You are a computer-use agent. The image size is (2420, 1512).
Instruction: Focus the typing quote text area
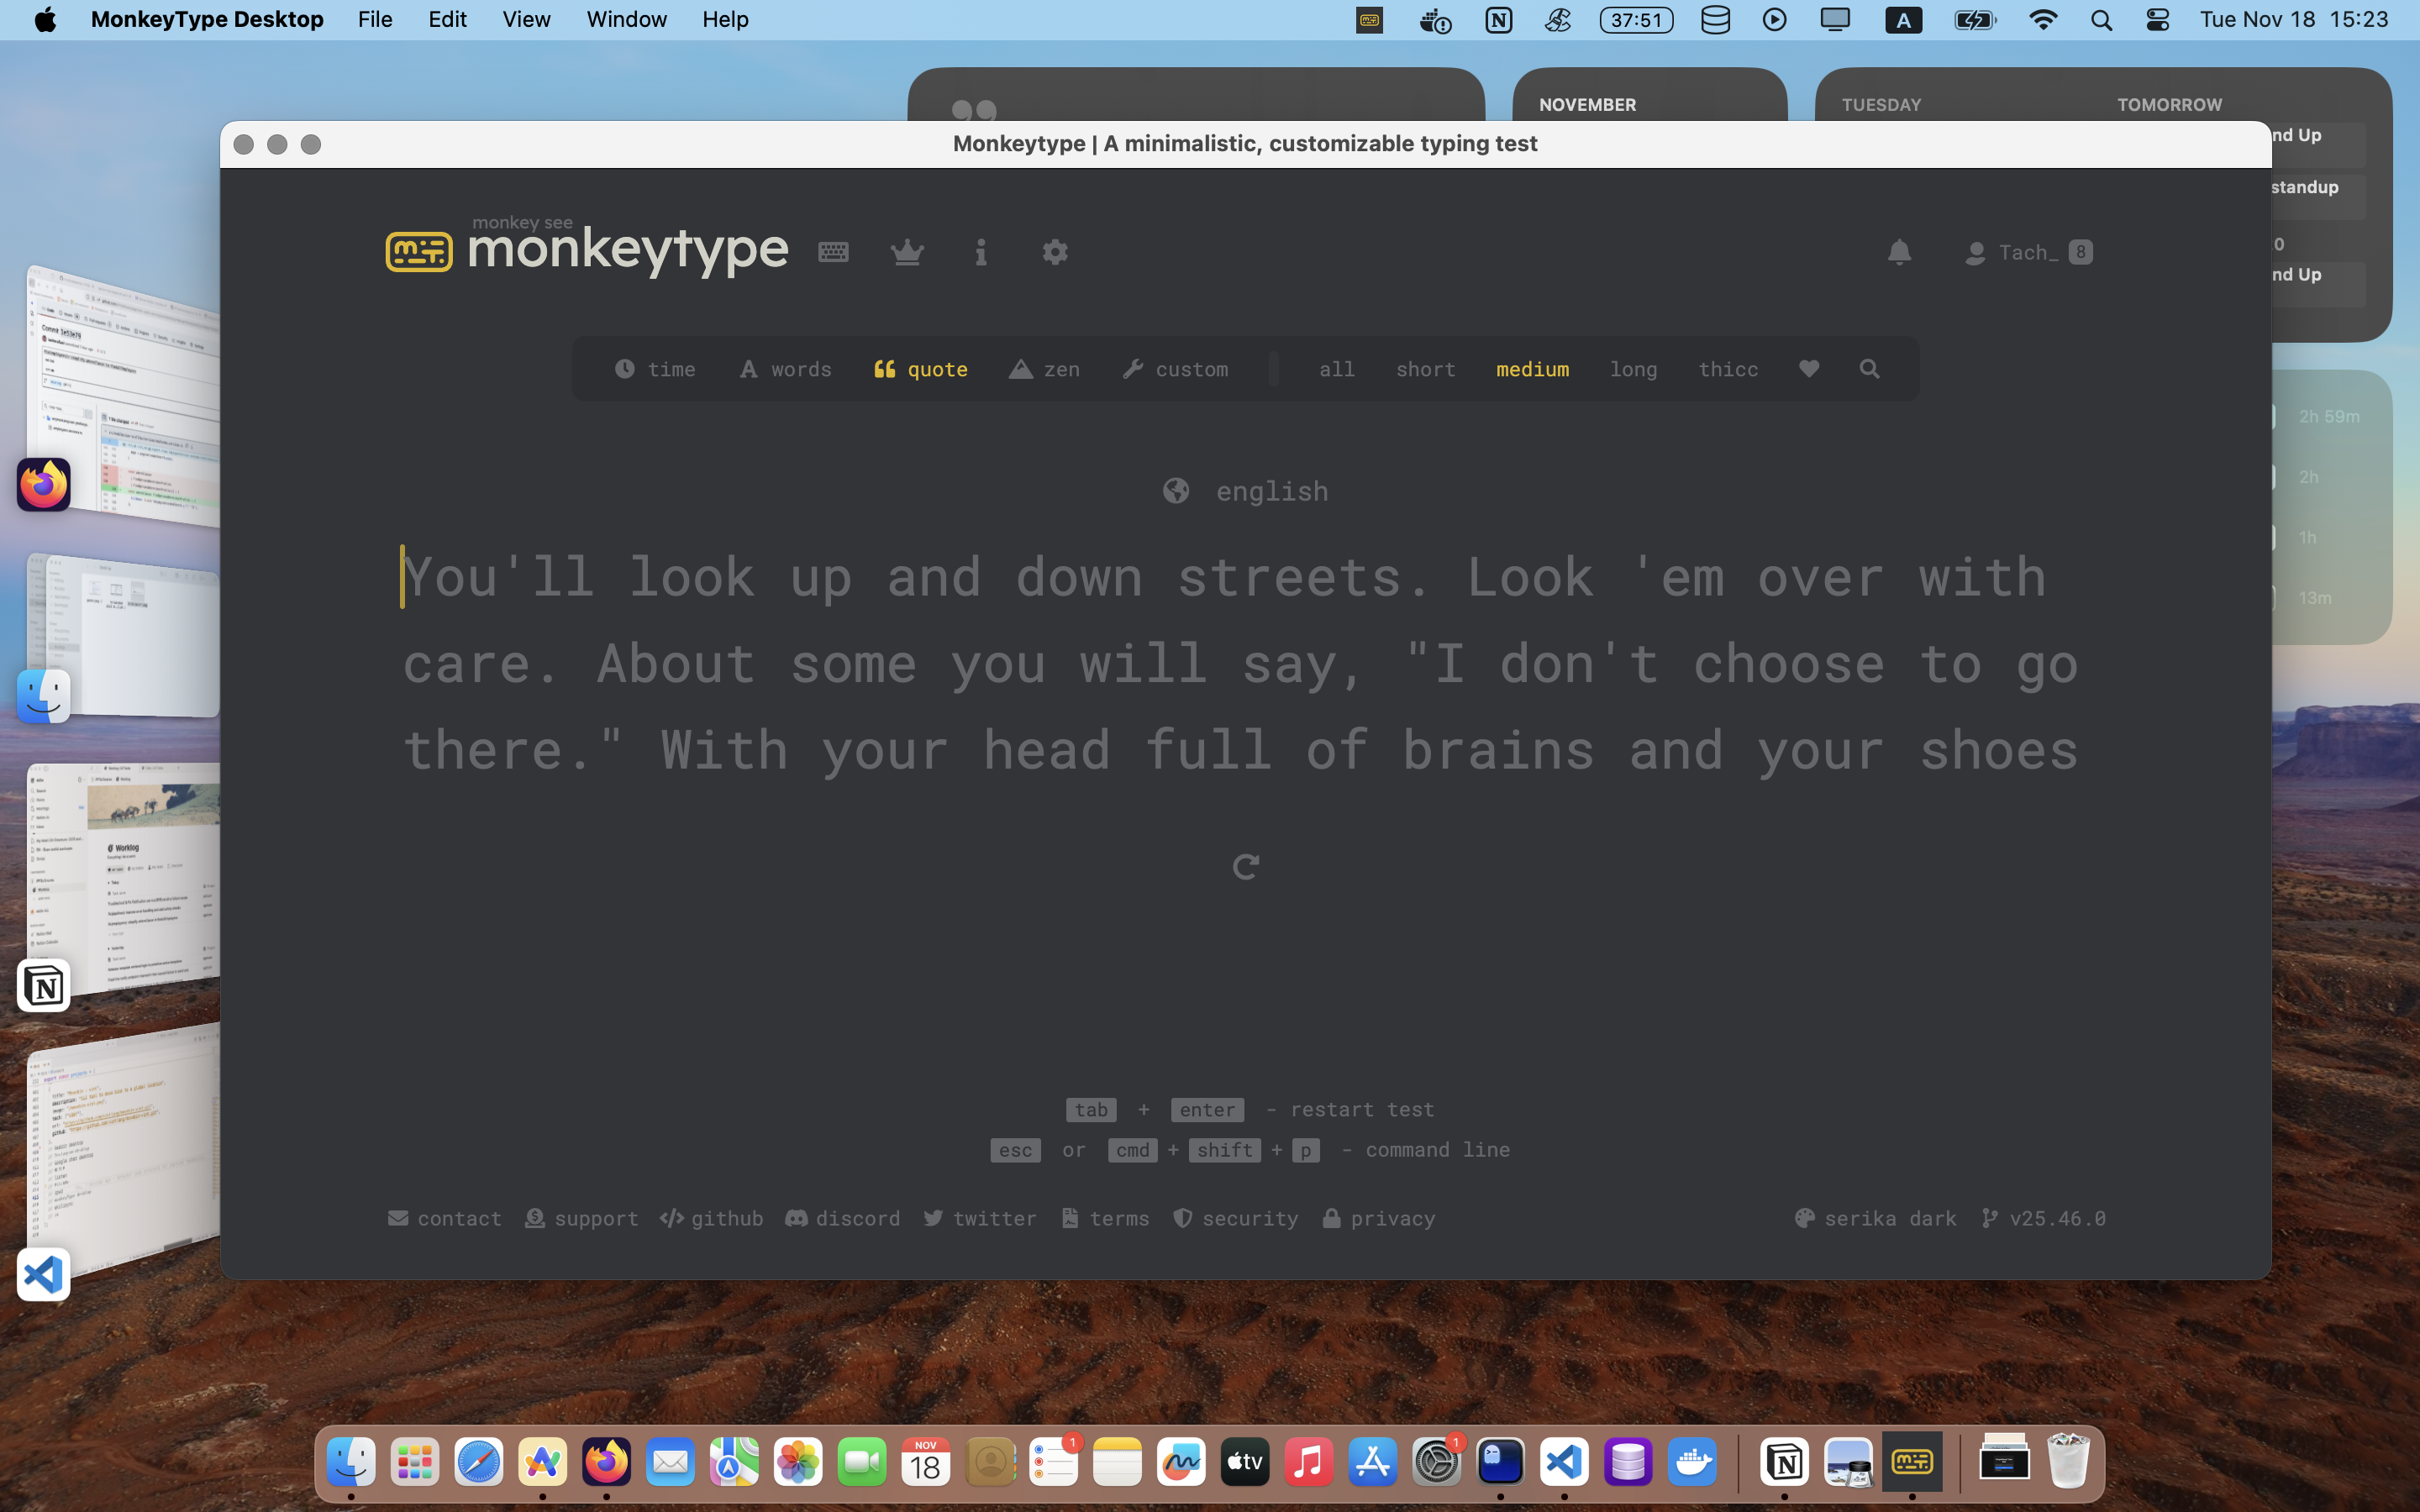point(1241,663)
